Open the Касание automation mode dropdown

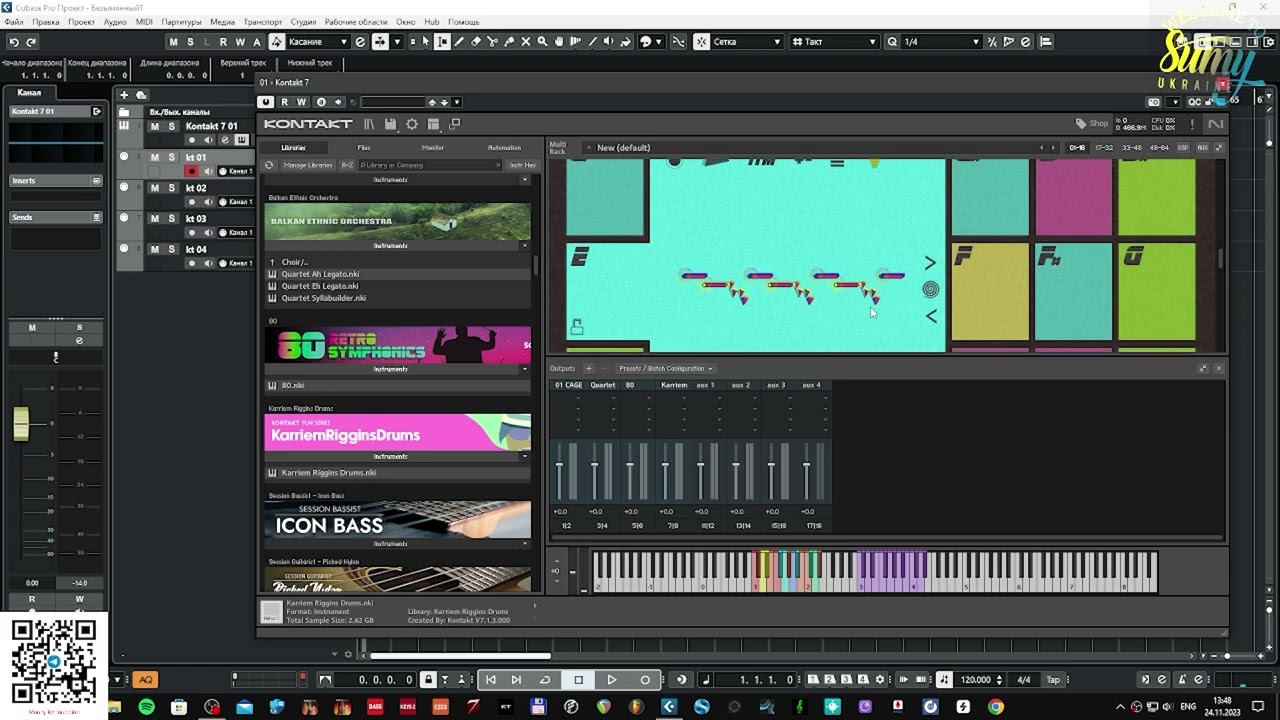(x=345, y=42)
